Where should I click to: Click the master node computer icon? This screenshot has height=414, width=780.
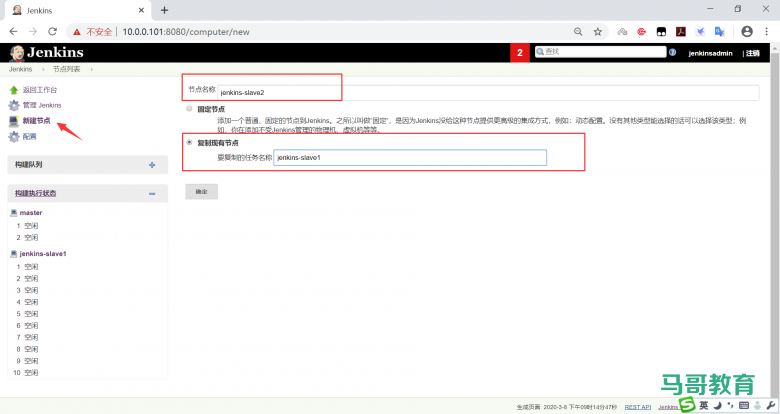[14, 212]
